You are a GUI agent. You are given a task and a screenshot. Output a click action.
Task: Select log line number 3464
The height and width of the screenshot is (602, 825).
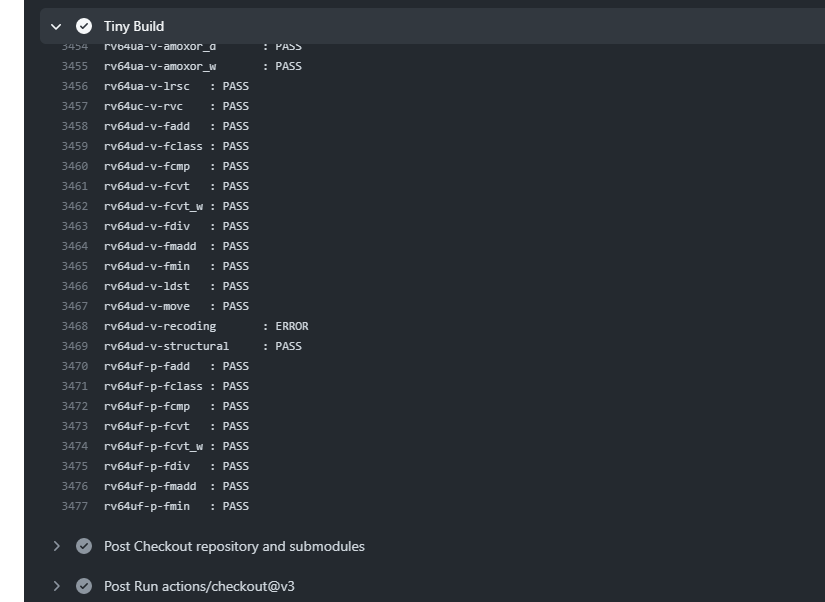(x=75, y=246)
